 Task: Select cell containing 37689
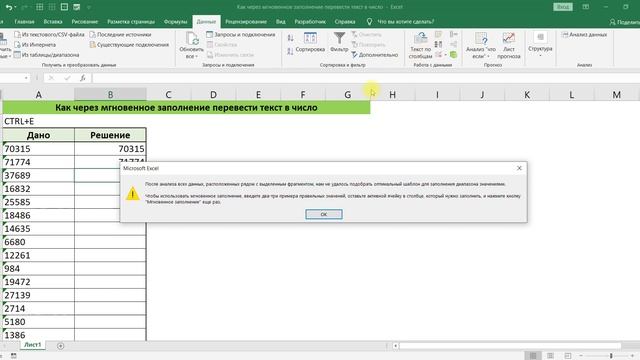pos(38,176)
